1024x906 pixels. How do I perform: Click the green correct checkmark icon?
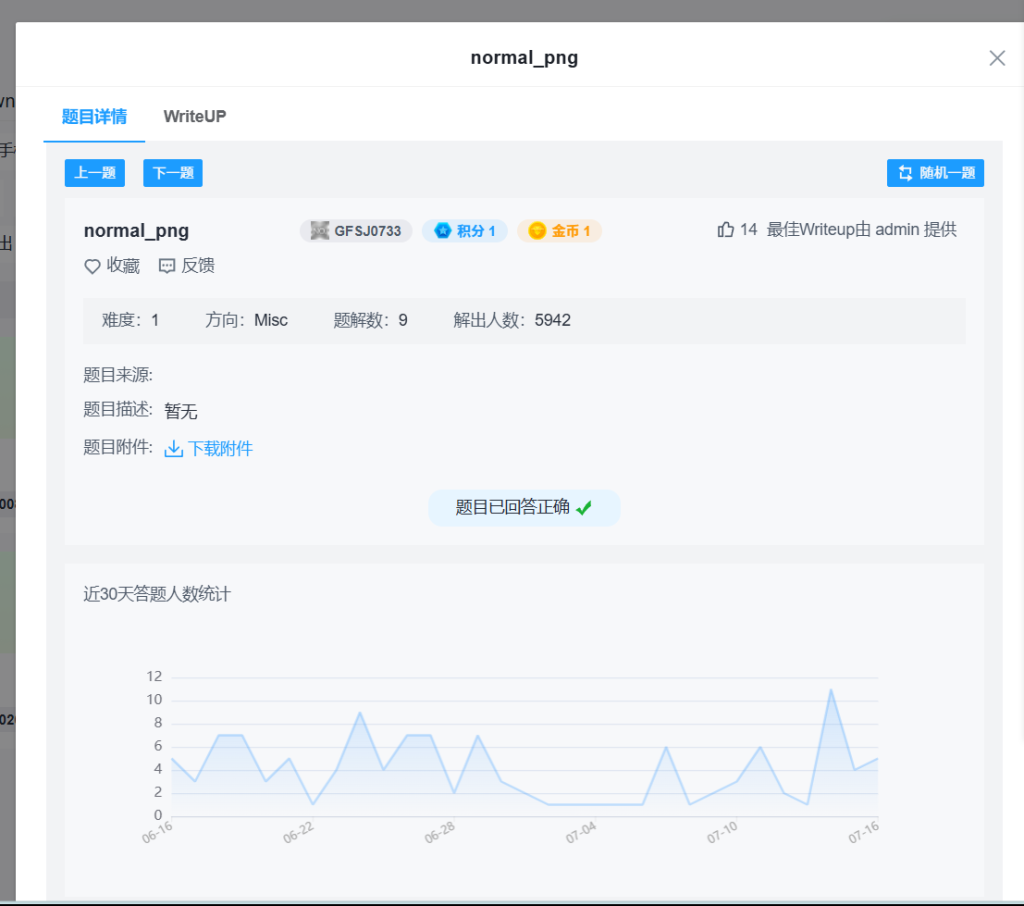click(584, 508)
